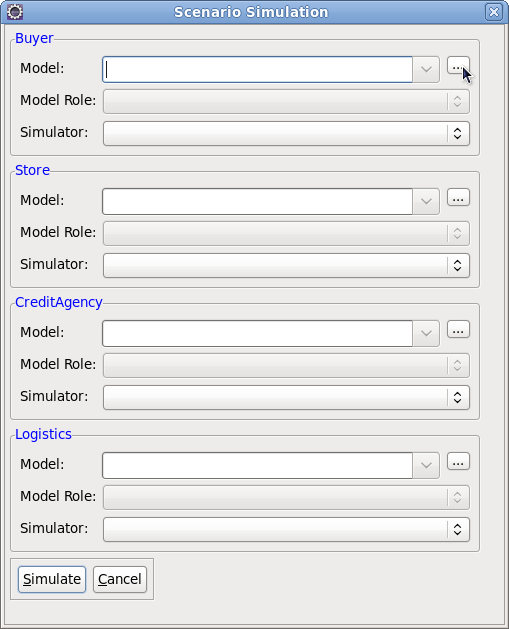Click the Logistics group label

43,434
